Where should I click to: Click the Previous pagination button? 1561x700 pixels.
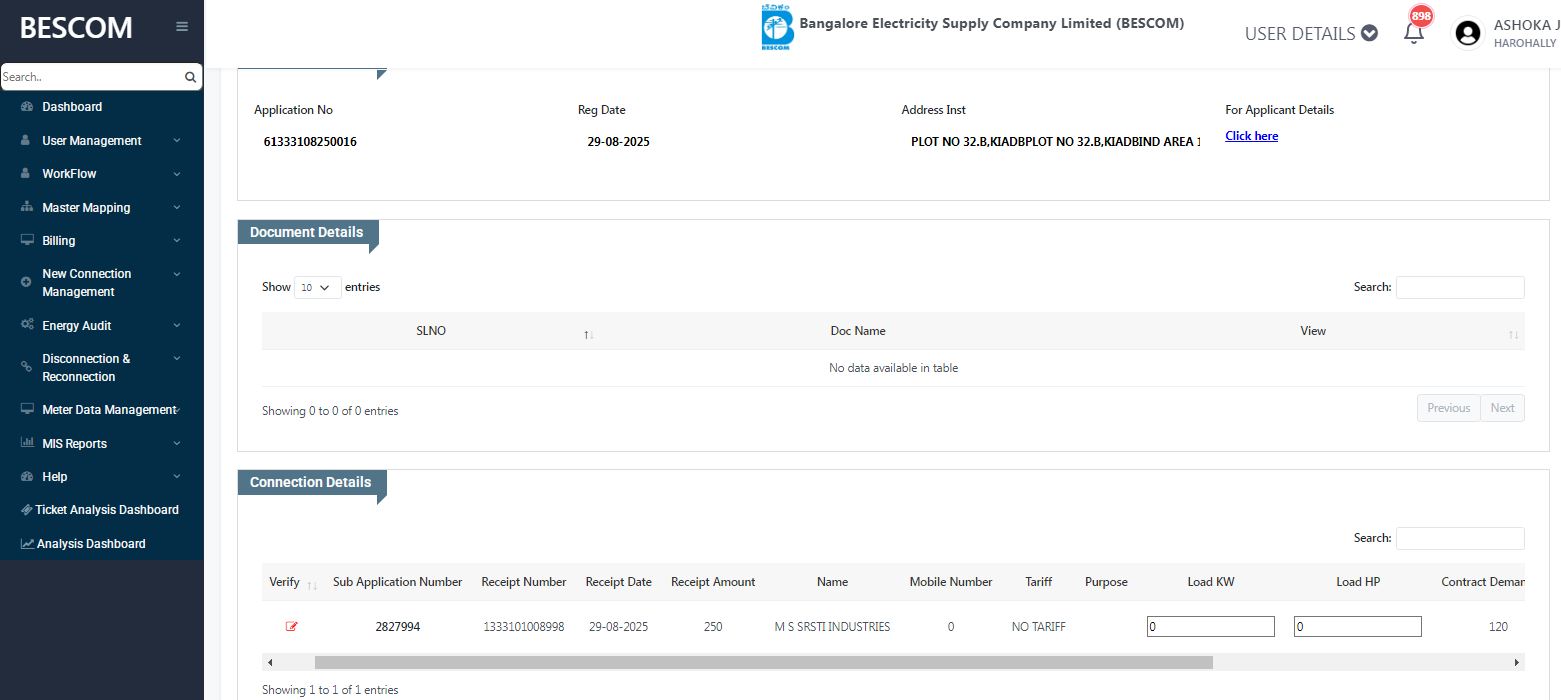[x=1448, y=408]
